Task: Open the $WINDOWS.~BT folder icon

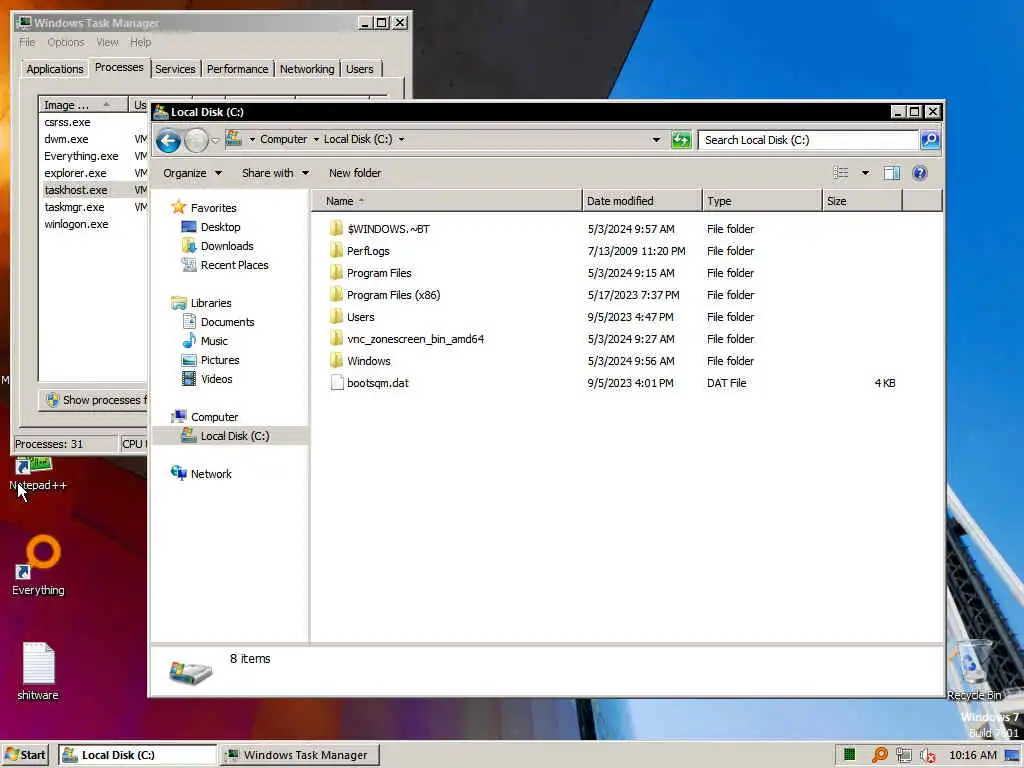Action: pos(336,229)
